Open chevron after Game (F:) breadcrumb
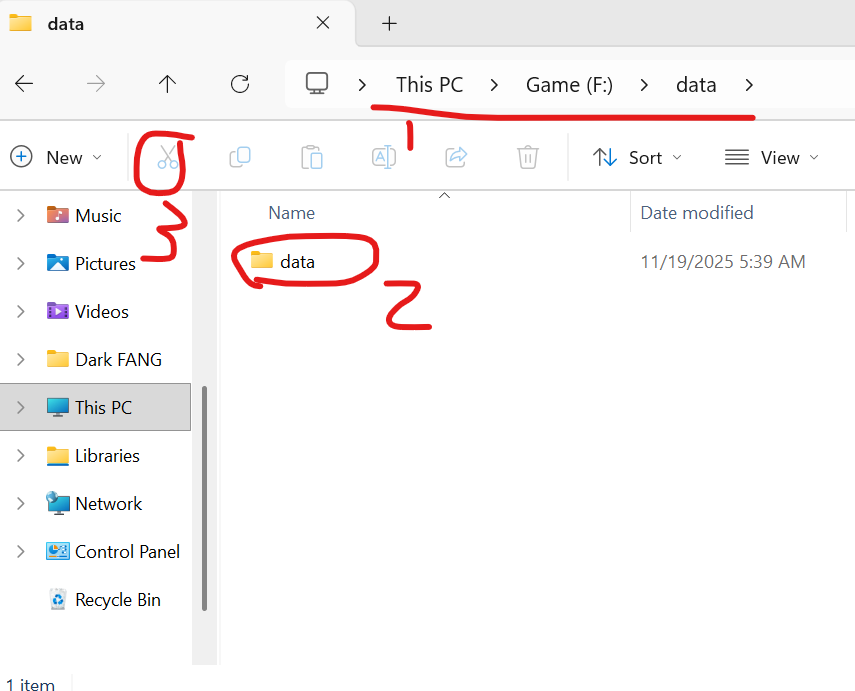855x691 pixels. pyautogui.click(x=644, y=85)
